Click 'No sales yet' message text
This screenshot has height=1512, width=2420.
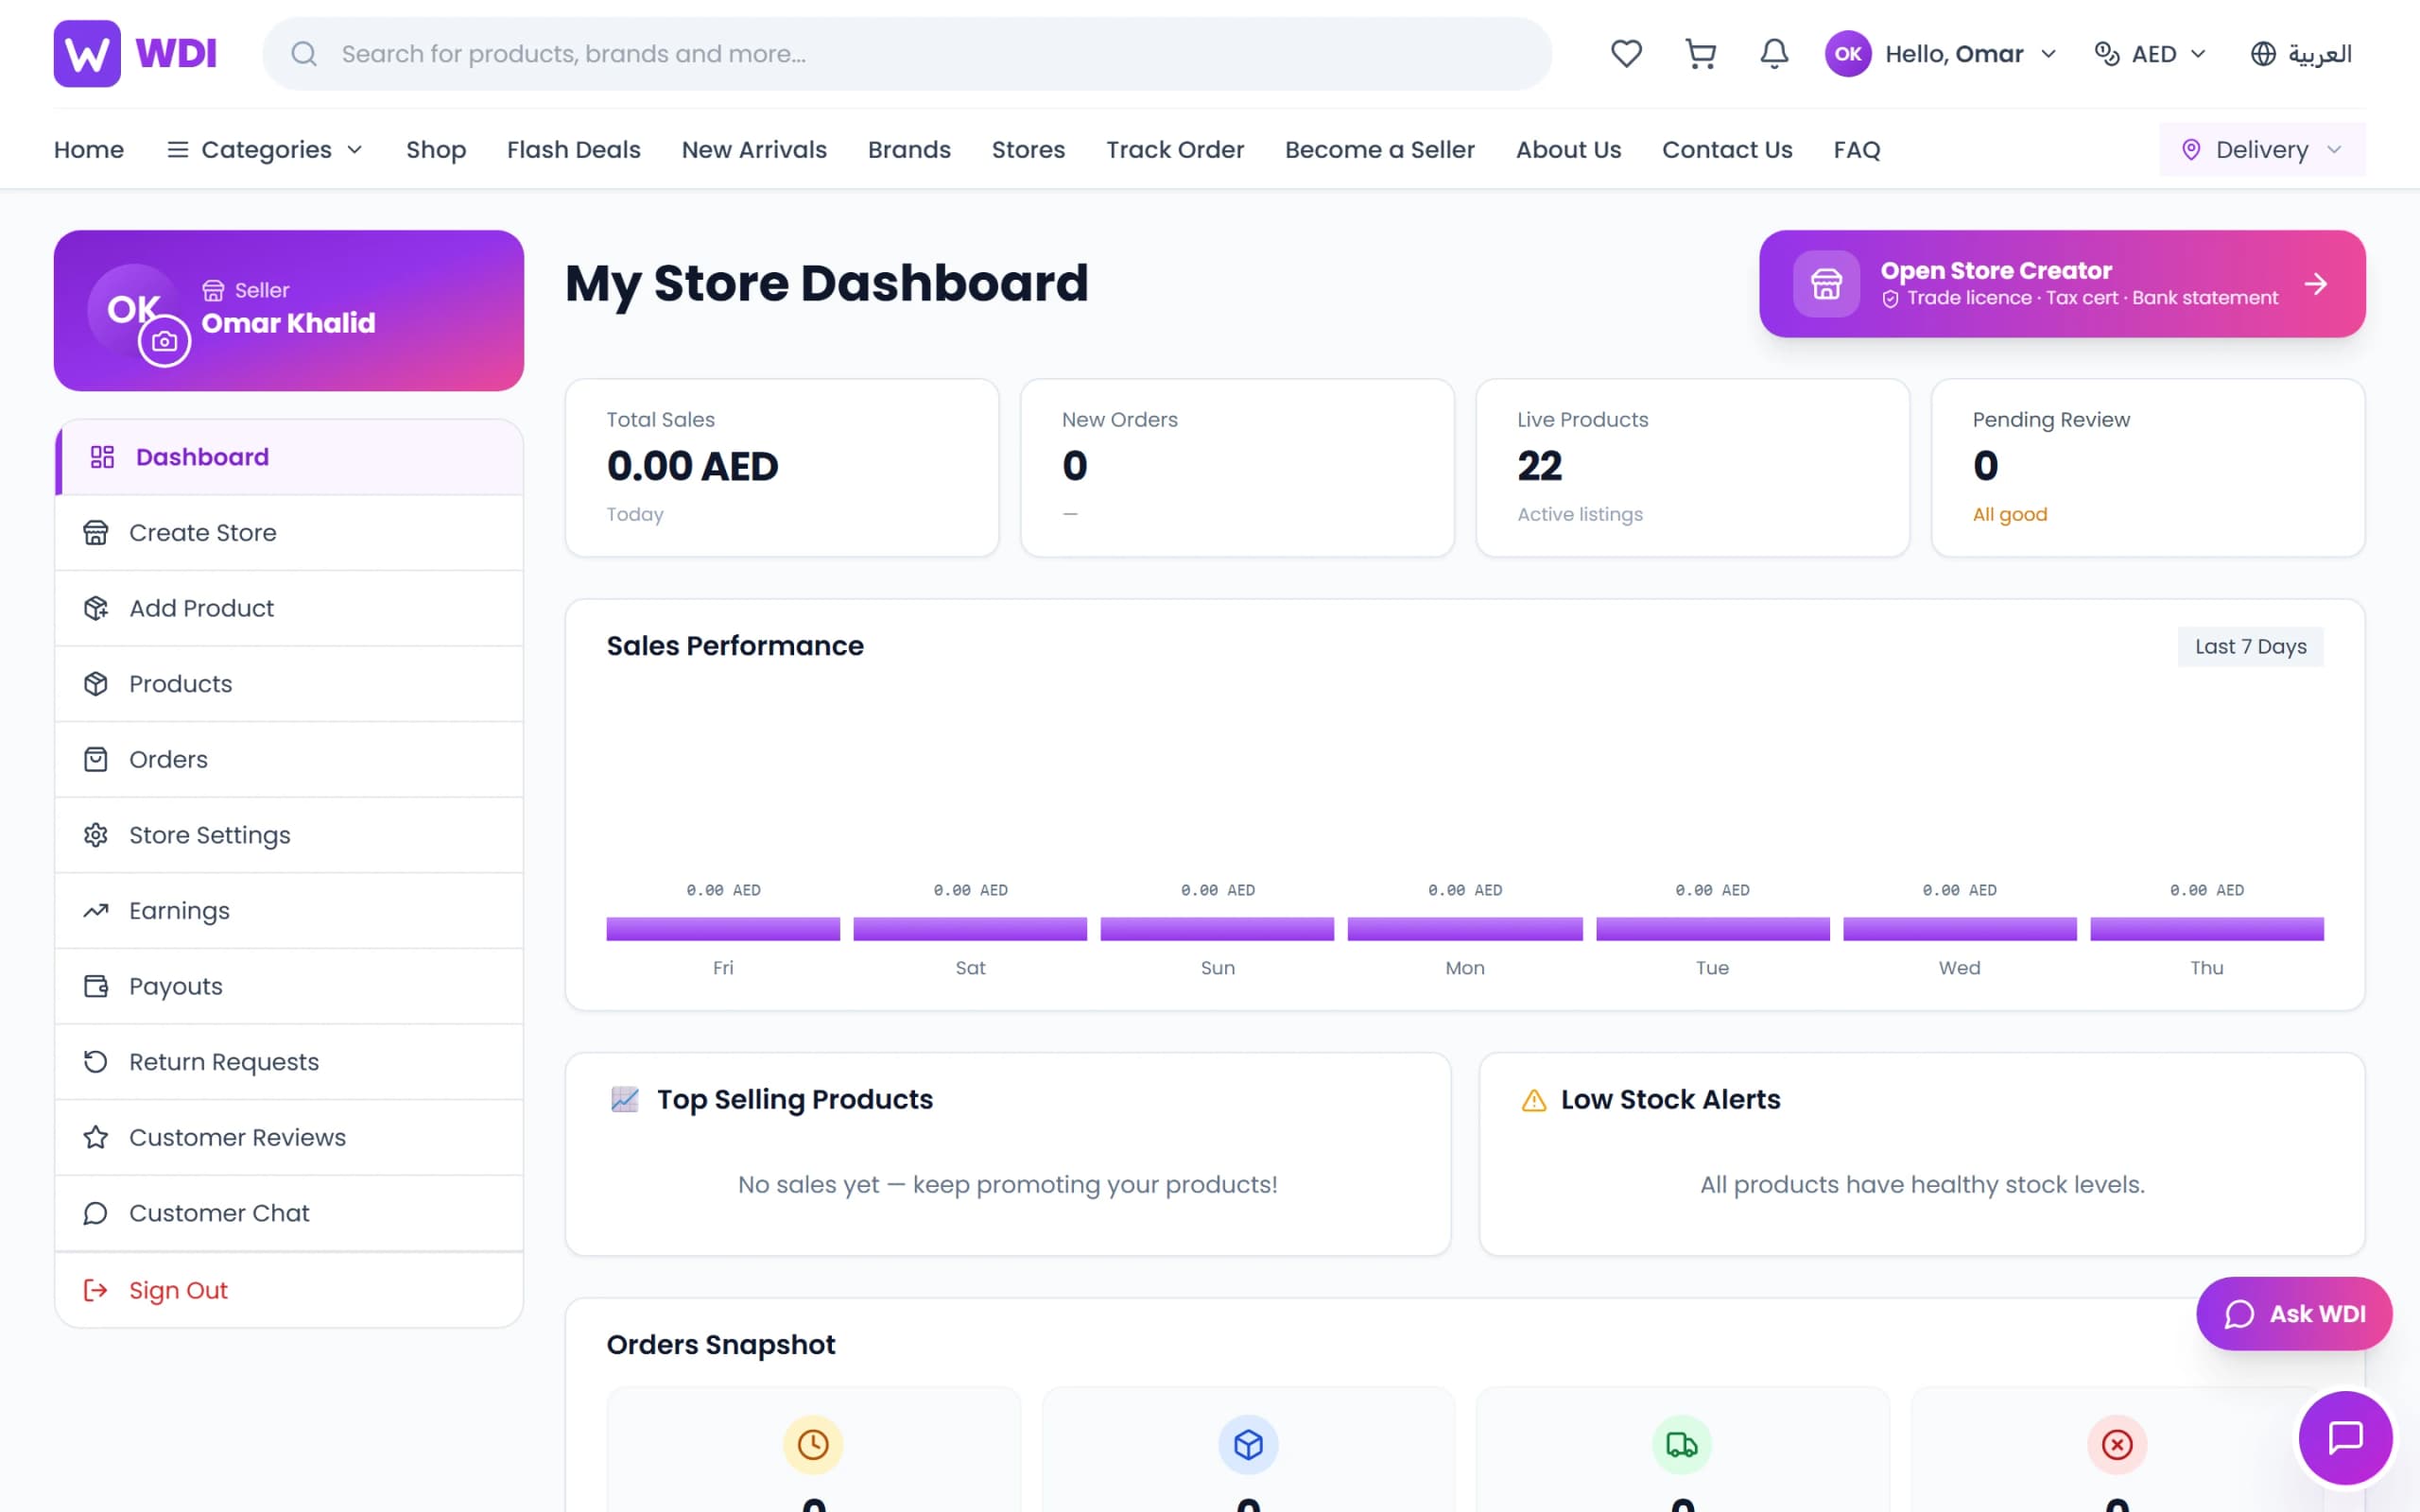point(1008,1185)
